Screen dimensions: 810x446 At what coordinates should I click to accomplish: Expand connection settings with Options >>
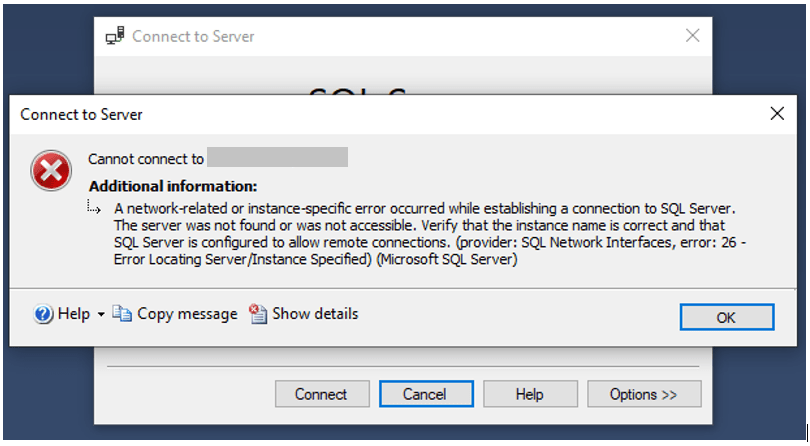tap(644, 394)
